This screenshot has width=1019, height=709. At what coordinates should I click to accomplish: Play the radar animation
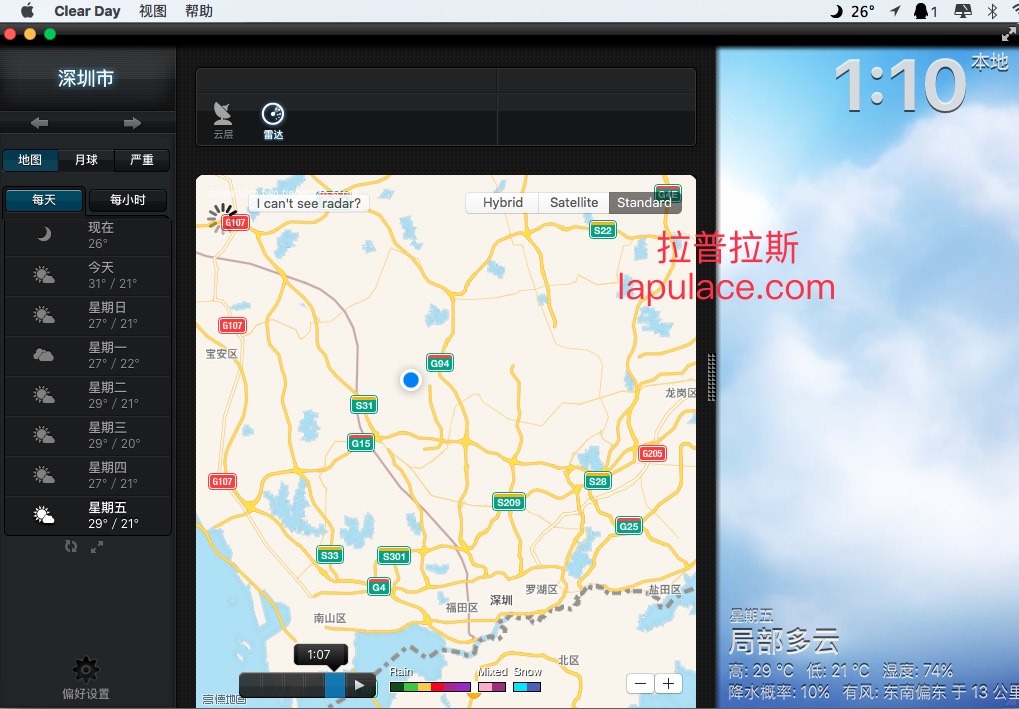359,684
